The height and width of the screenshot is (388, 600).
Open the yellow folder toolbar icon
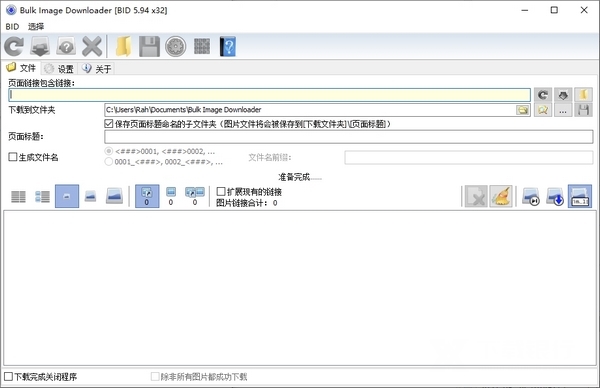(124, 46)
